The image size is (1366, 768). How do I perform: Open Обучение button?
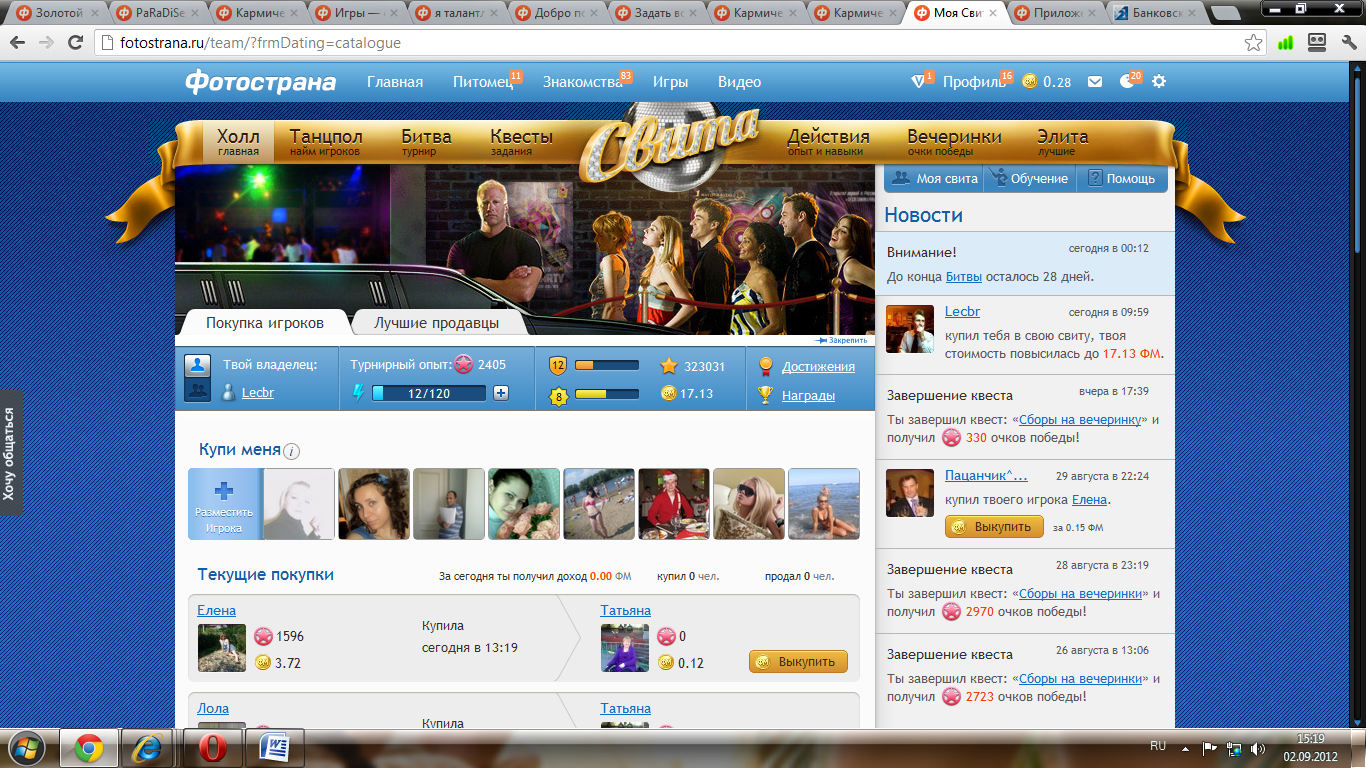click(x=1029, y=178)
